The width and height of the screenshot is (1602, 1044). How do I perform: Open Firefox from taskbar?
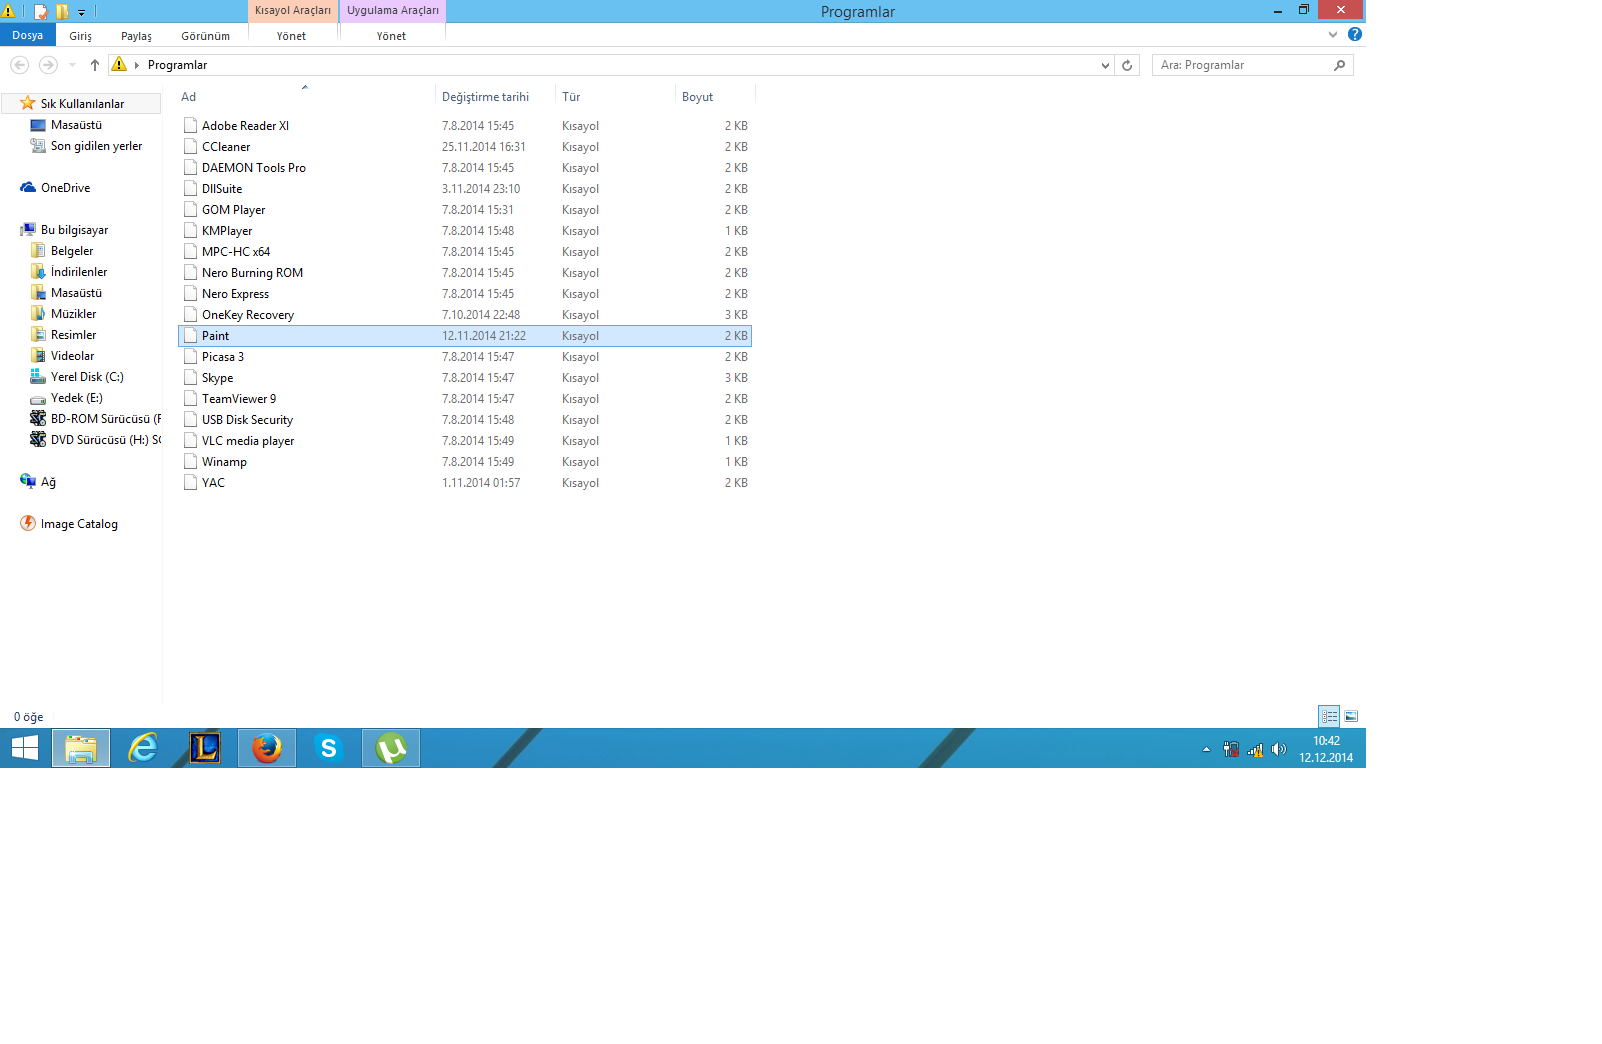click(x=267, y=748)
